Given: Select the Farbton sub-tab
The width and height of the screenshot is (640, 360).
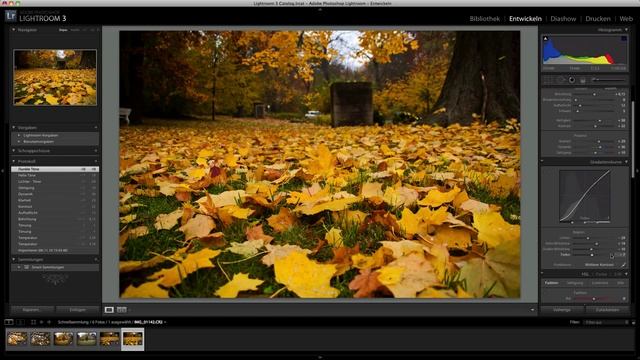Looking at the screenshot, I should coord(551,283).
